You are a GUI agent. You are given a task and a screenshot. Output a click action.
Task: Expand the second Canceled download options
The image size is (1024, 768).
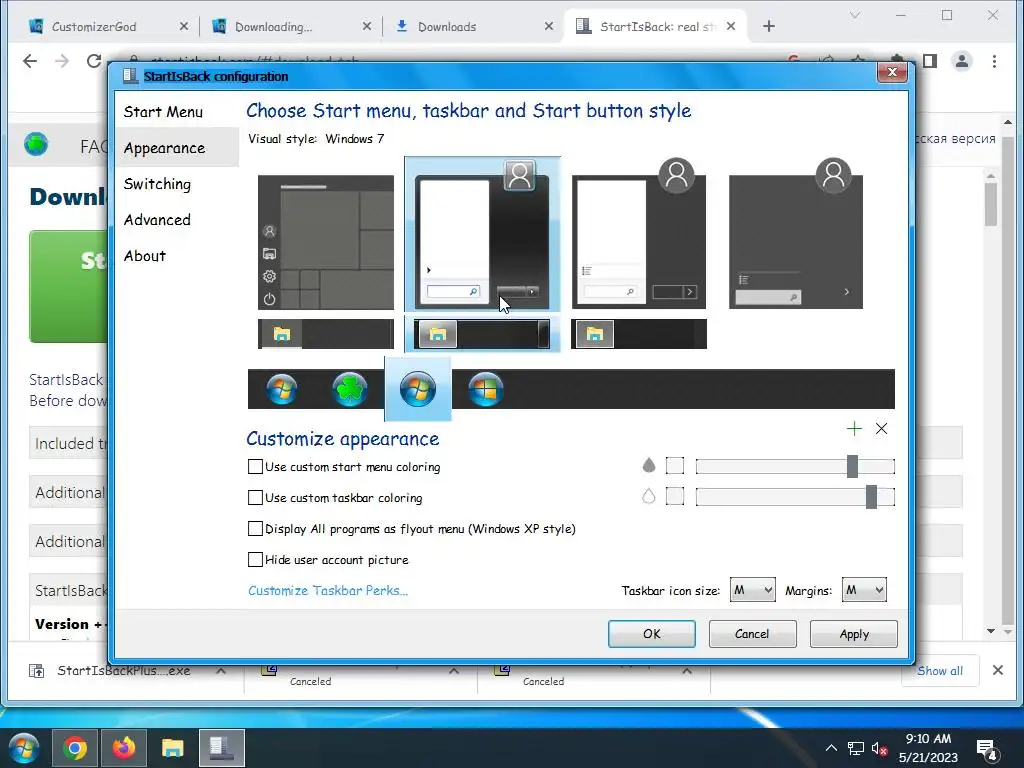point(687,671)
